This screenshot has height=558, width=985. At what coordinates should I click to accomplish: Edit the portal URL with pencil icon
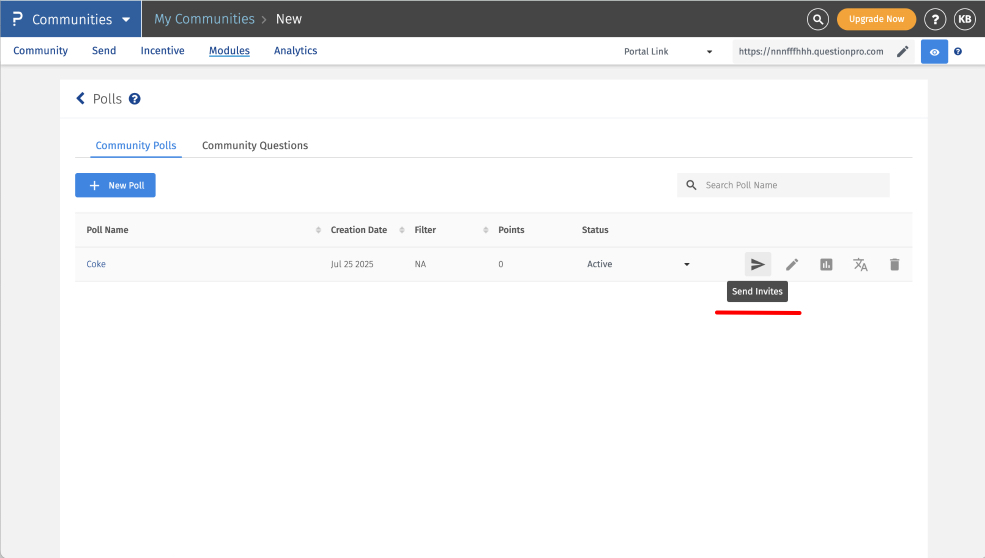(902, 51)
